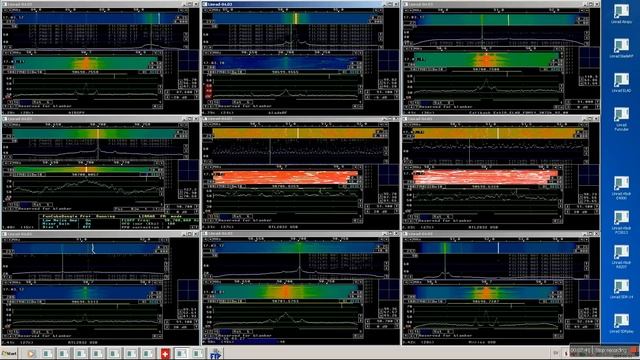Click the AIRSPY label in the Linrad status line
Viewport: 640px width, 360px height.
tap(76, 112)
